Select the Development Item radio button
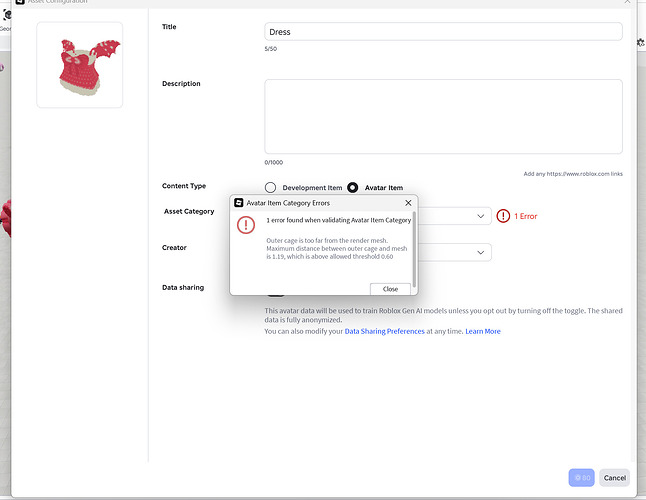Viewport: 646px width, 500px height. tap(270, 187)
